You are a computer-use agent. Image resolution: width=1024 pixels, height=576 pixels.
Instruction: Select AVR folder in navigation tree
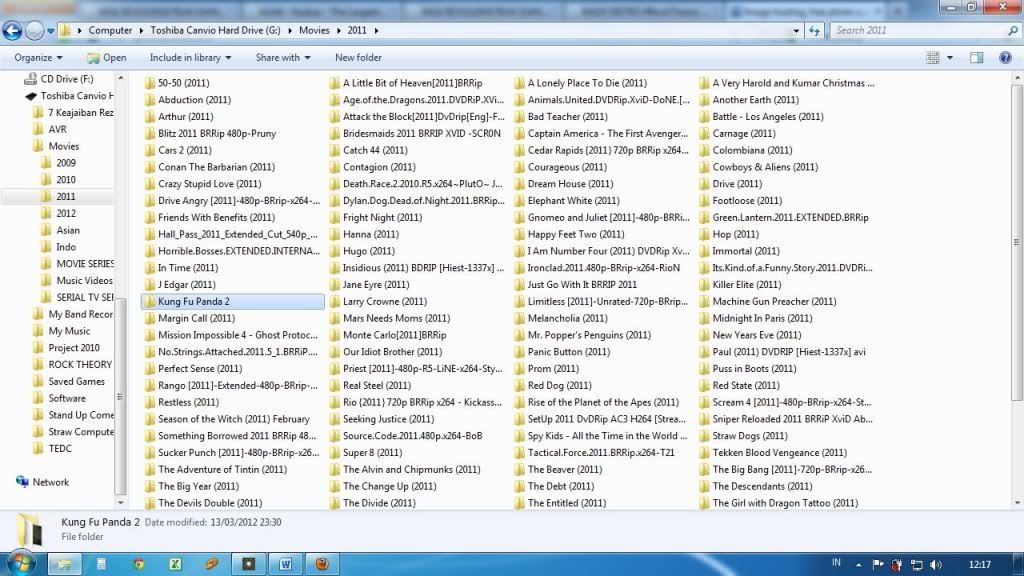point(57,129)
